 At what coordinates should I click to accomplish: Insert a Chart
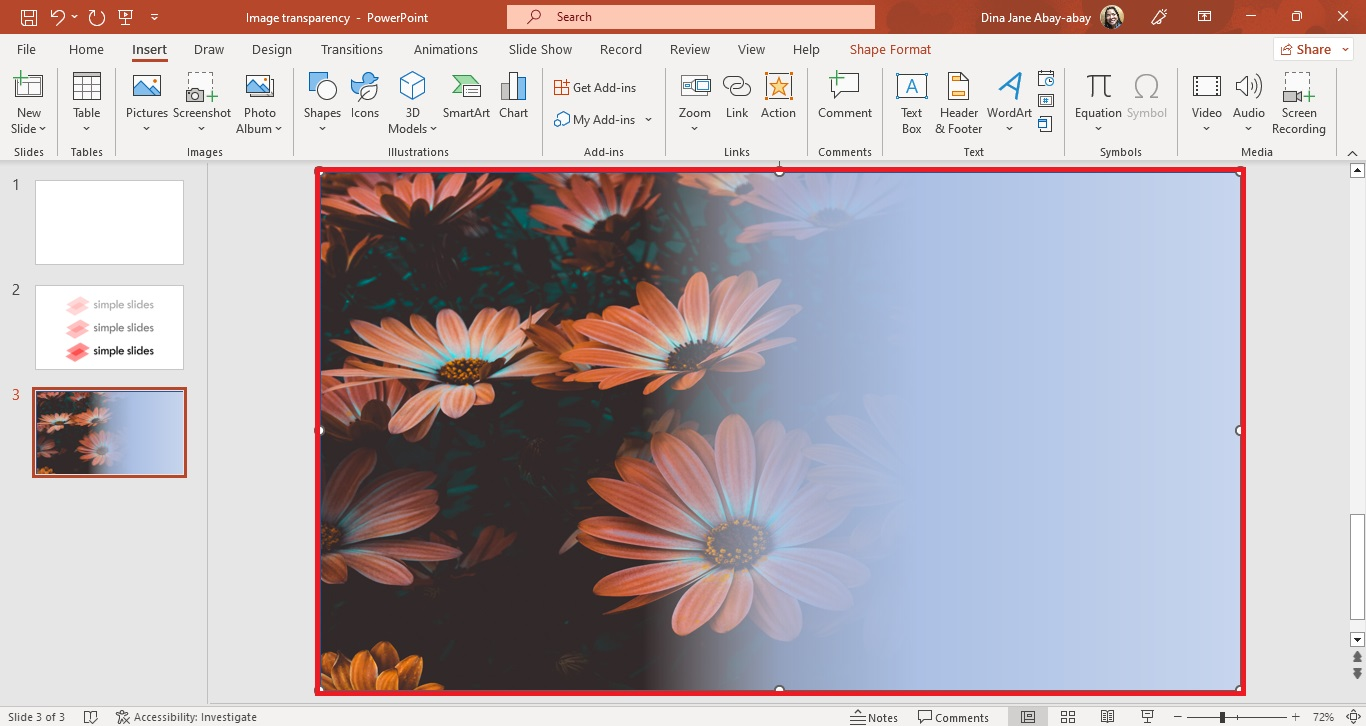513,95
